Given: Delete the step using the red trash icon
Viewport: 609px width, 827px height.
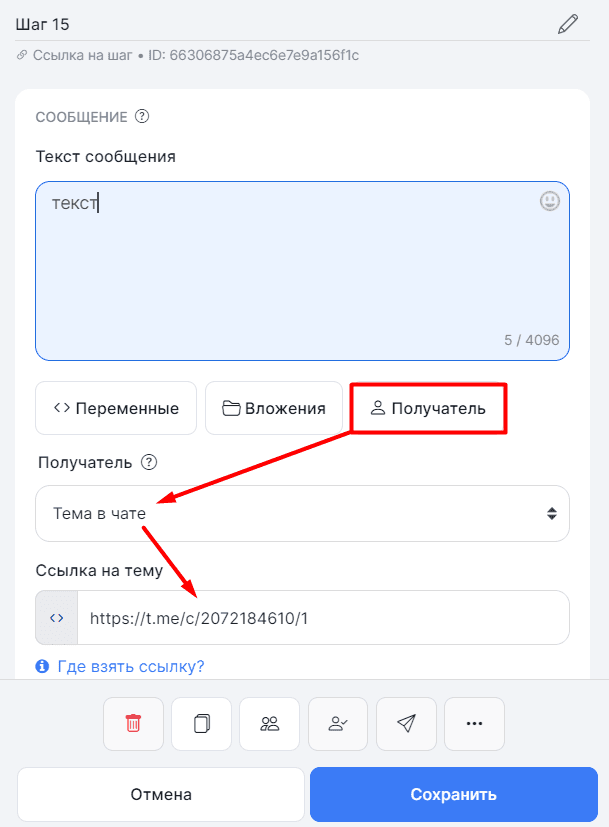Looking at the screenshot, I should [x=133, y=723].
